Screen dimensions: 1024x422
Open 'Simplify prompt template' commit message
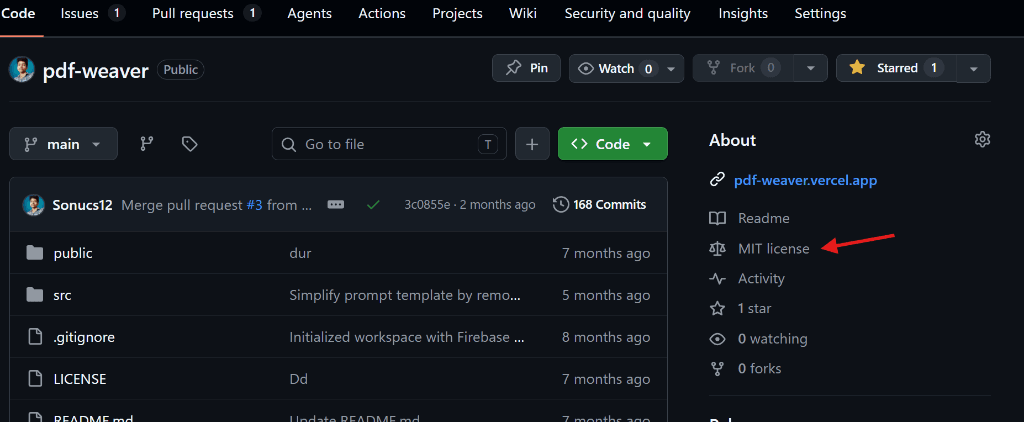[405, 295]
